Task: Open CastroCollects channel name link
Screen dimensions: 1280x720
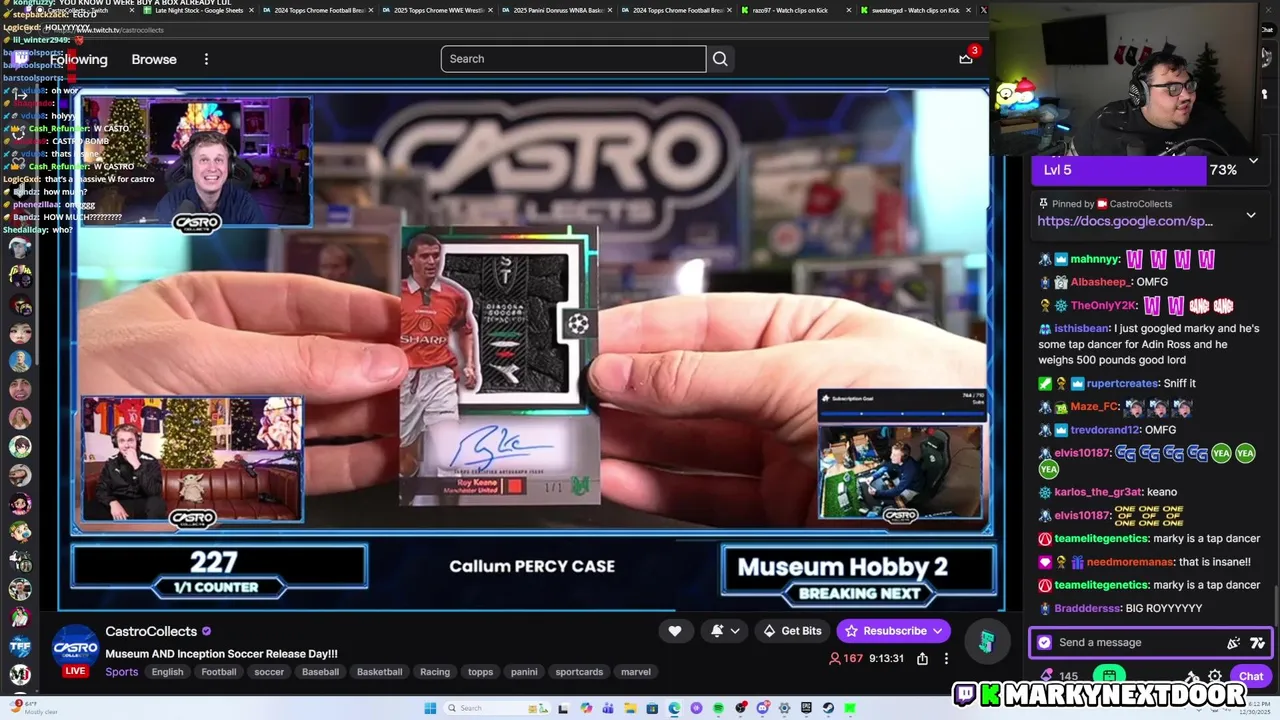Action: click(151, 632)
